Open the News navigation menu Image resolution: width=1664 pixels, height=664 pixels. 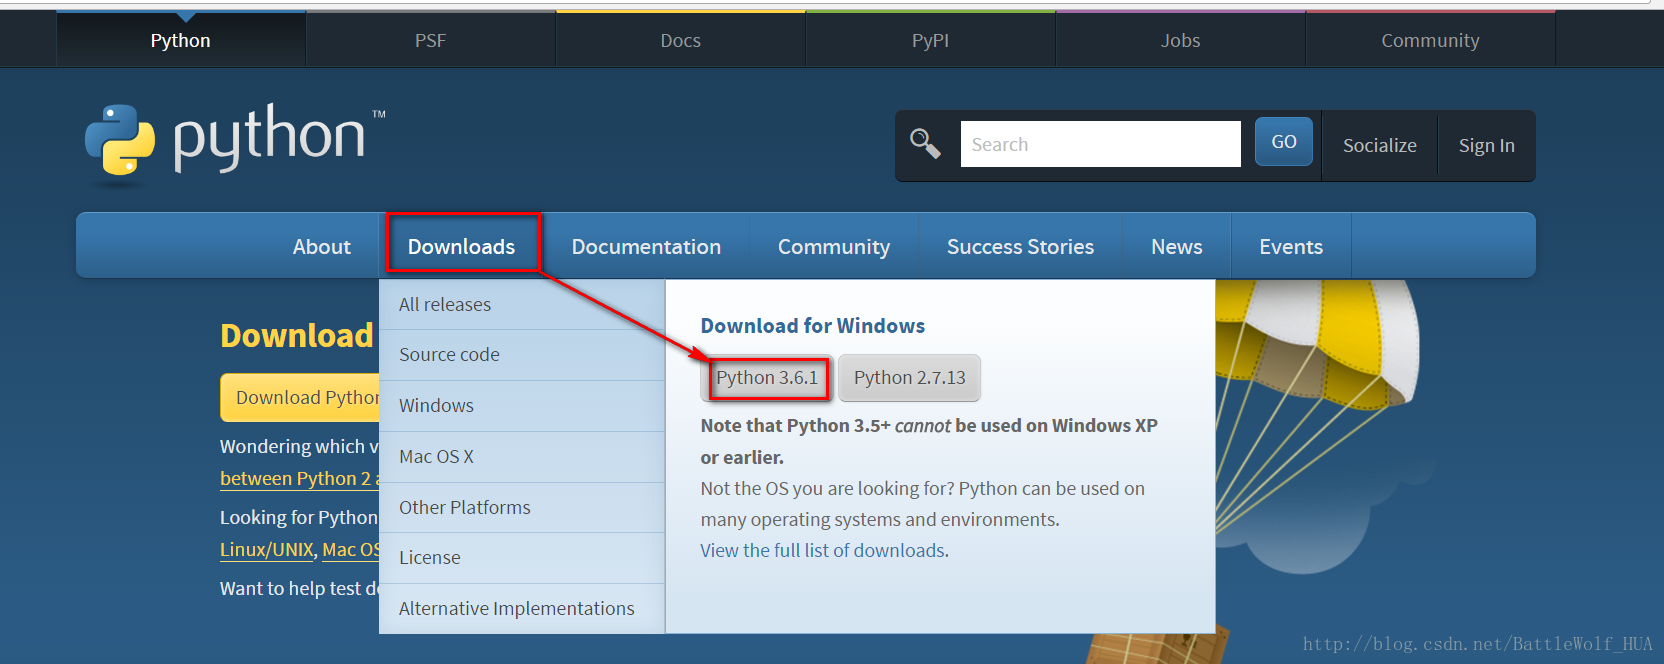tap(1177, 246)
